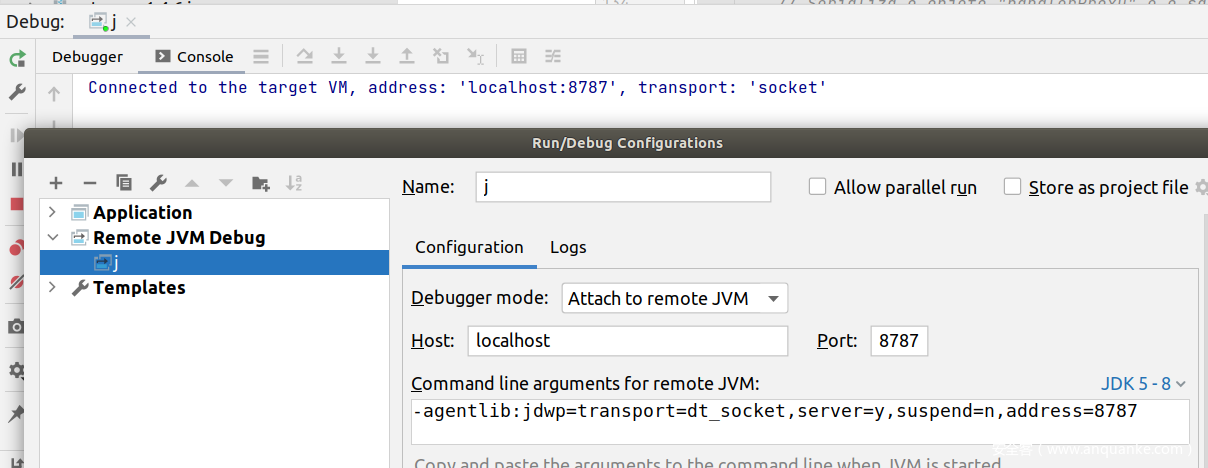Image resolution: width=1208 pixels, height=468 pixels.
Task: Open the JDK 5 - 8 version dropdown
Action: [1143, 384]
